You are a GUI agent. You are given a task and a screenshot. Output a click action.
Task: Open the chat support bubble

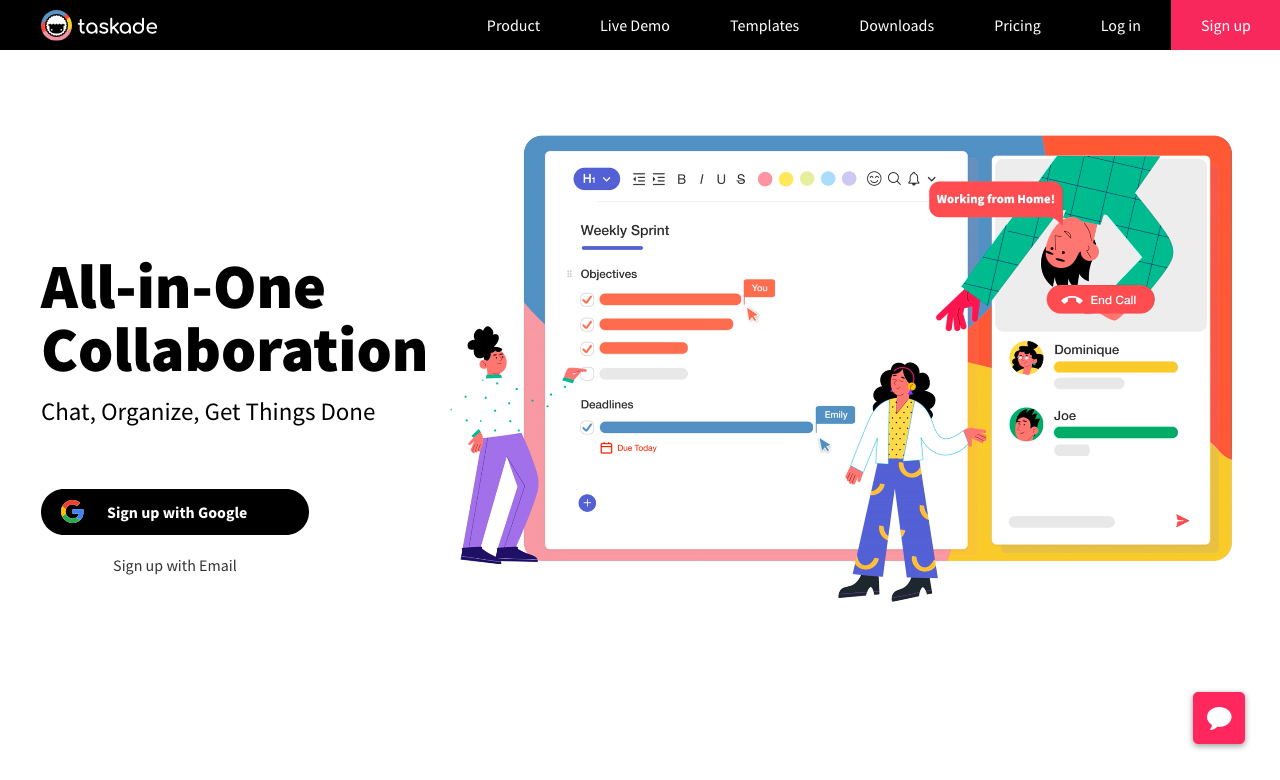pyautogui.click(x=1218, y=718)
